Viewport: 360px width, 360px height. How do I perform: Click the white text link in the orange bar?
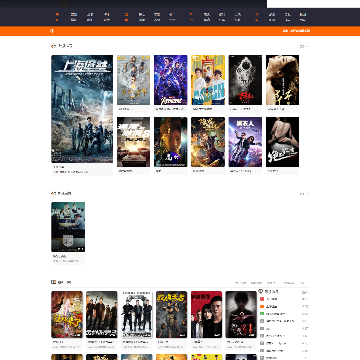(x=296, y=31)
